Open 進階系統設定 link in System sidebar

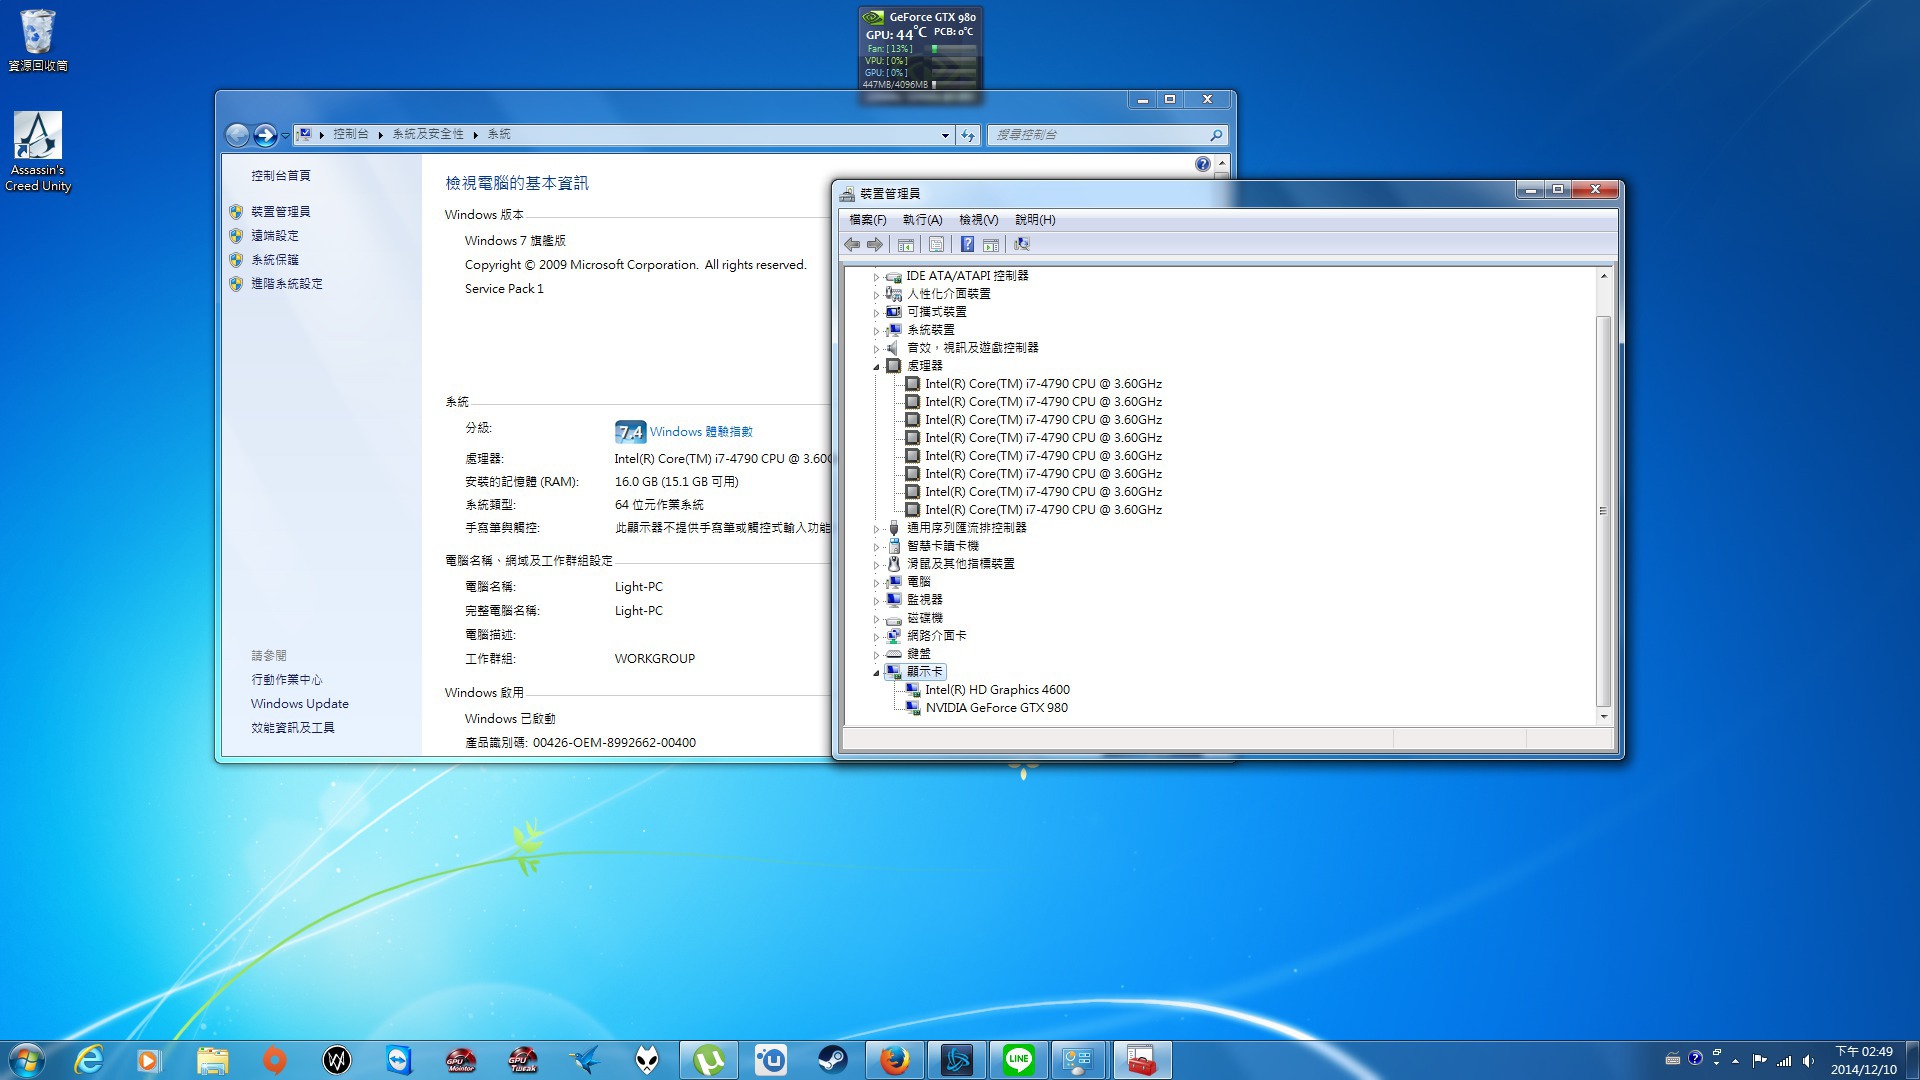coord(286,284)
